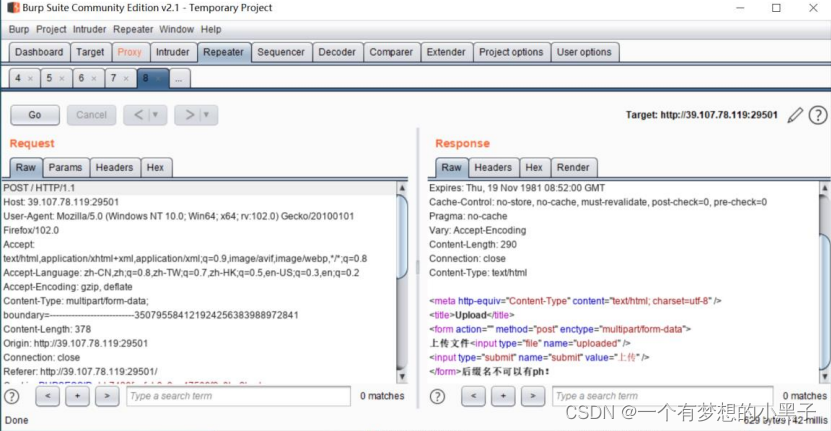Go to next match in request search
This screenshot has height=431, width=831.
[x=107, y=396]
